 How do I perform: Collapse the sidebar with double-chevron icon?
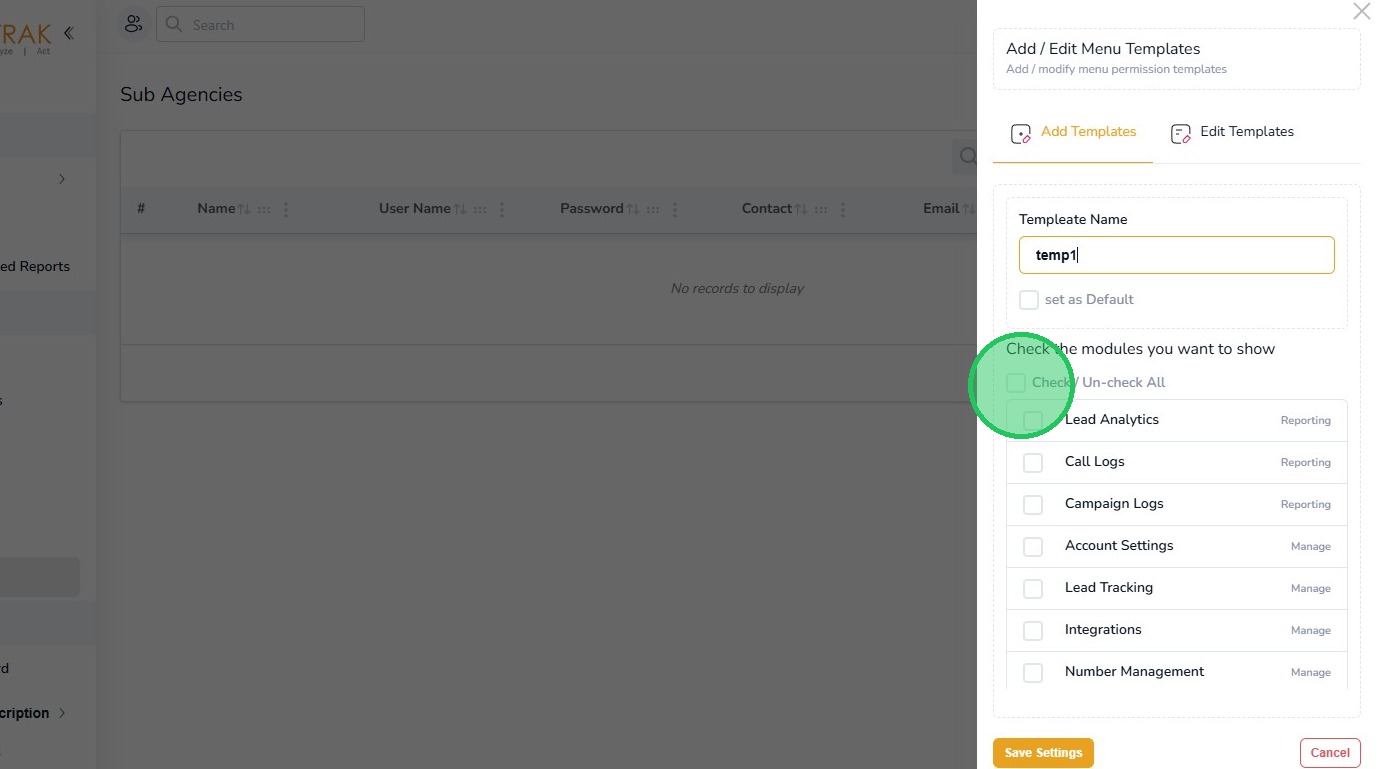click(68, 33)
